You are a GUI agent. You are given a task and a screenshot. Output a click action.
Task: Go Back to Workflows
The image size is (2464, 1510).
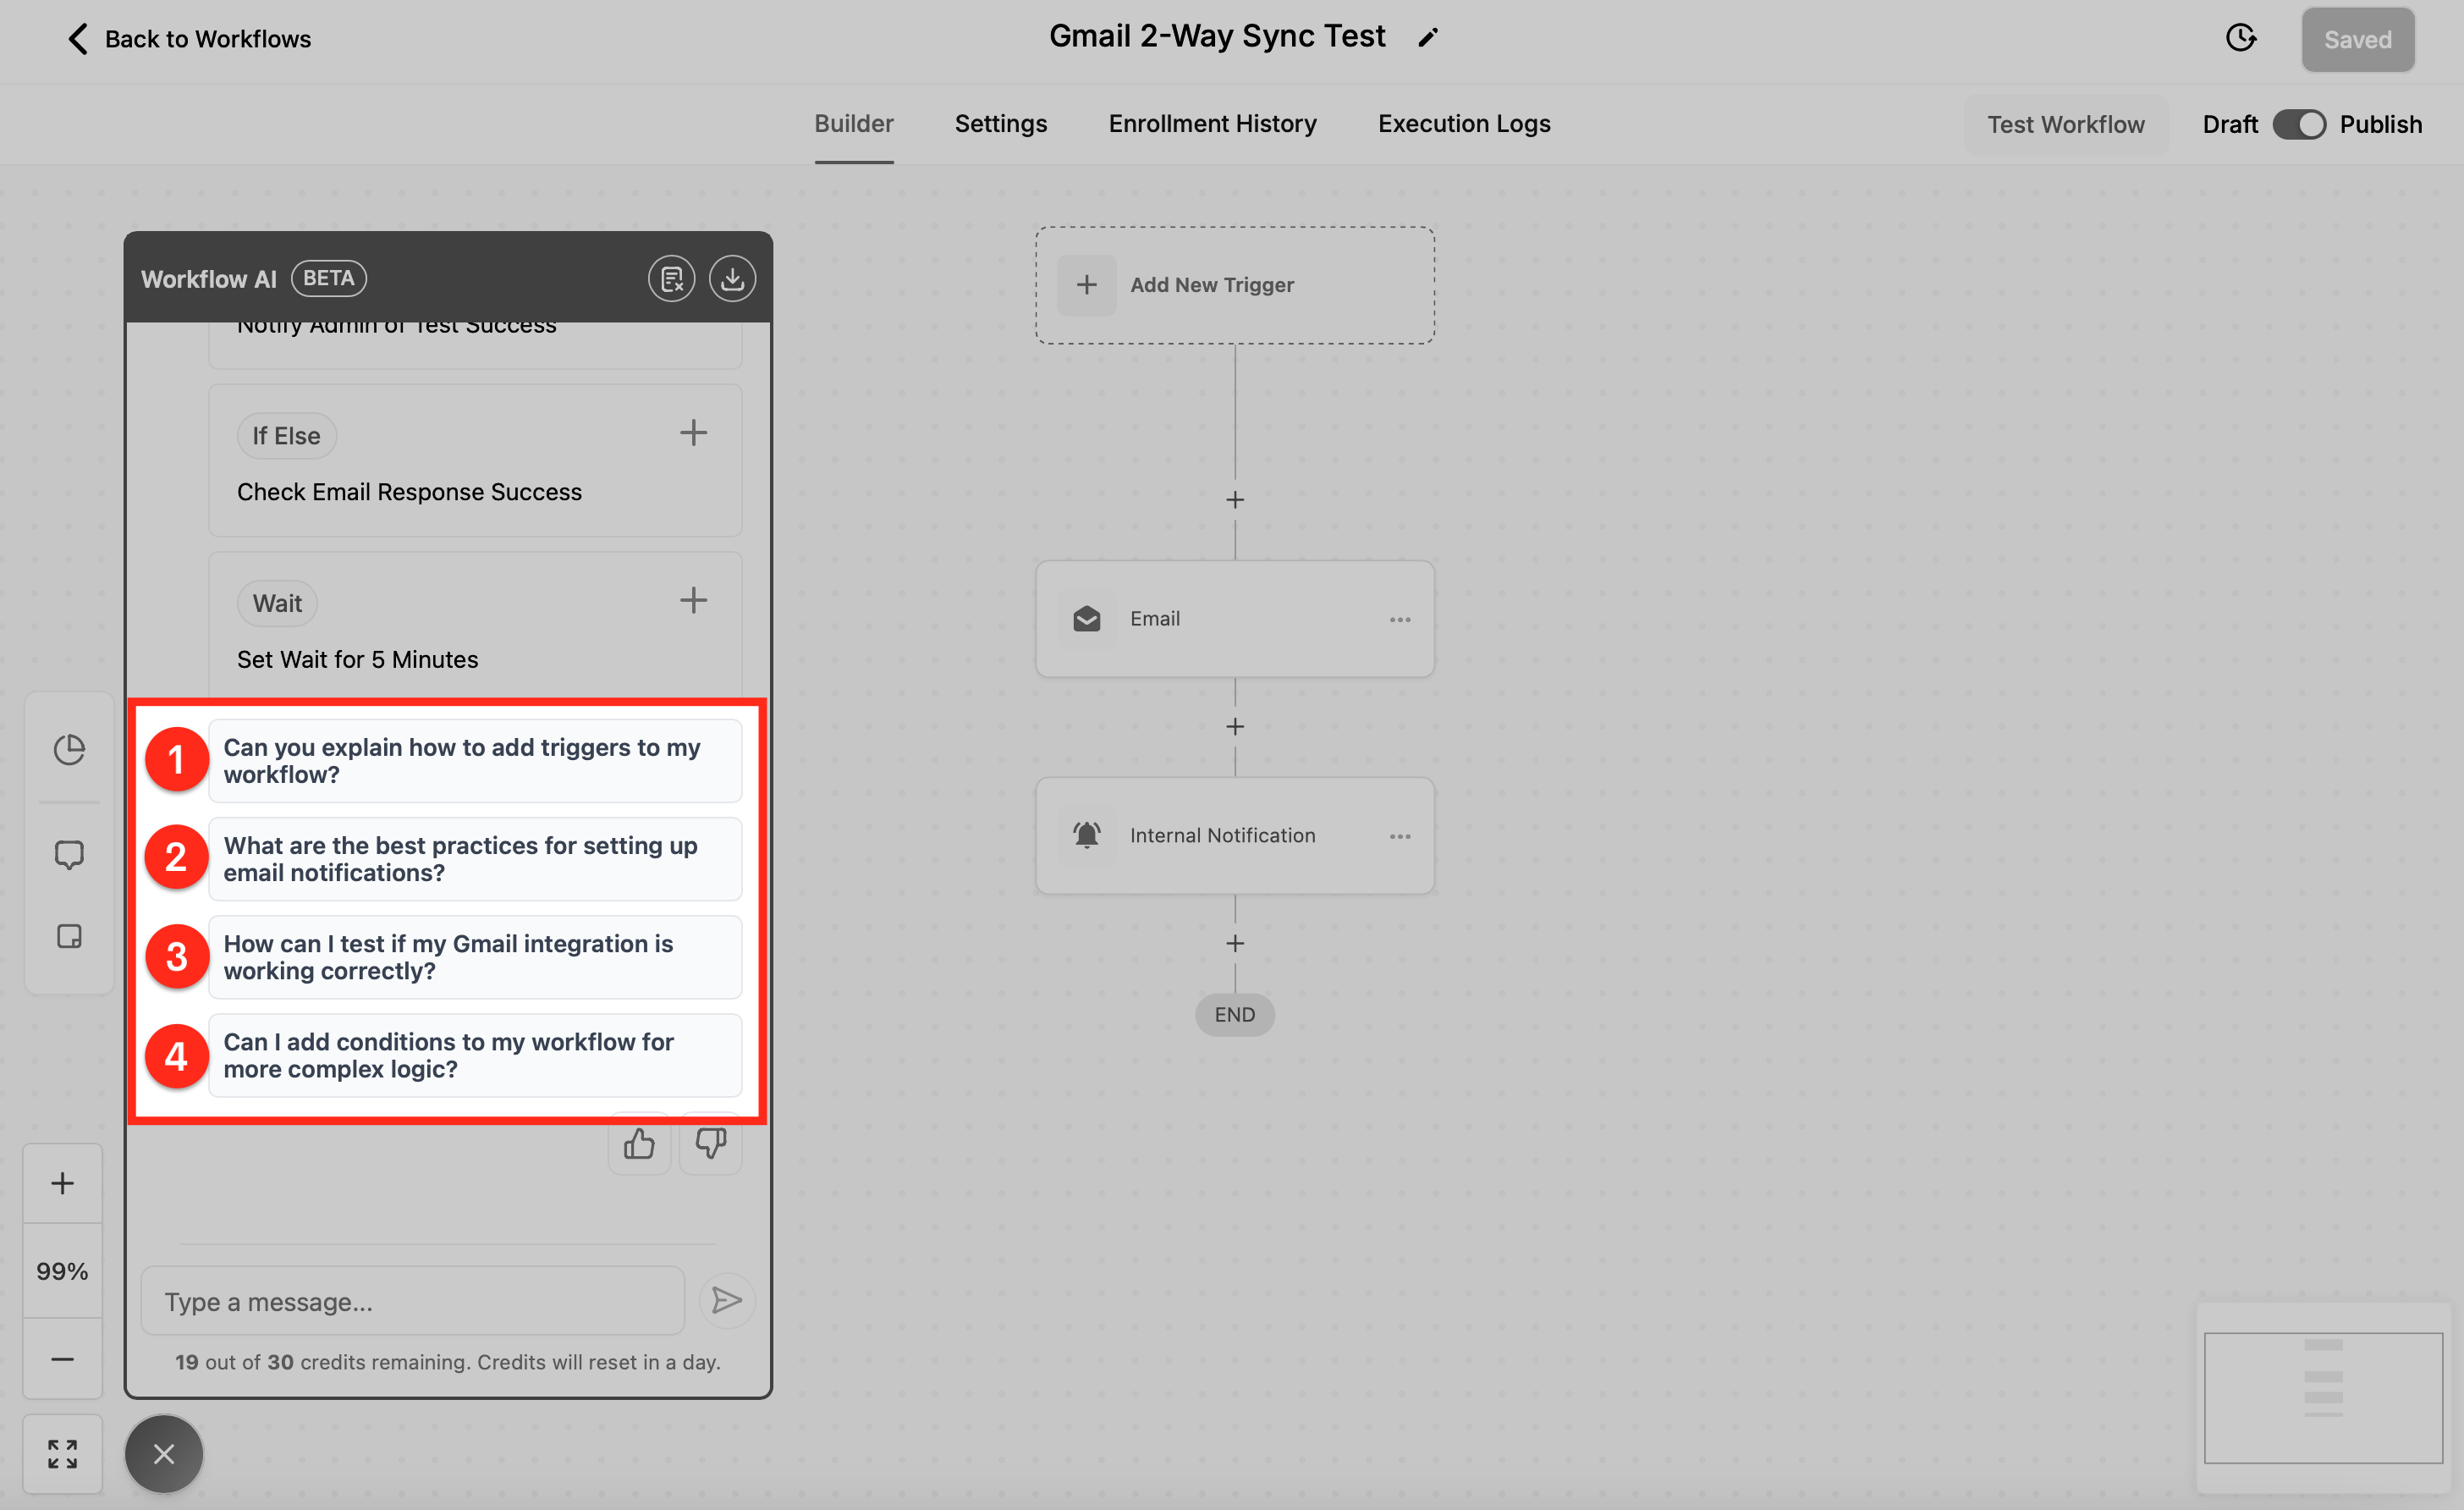(190, 39)
